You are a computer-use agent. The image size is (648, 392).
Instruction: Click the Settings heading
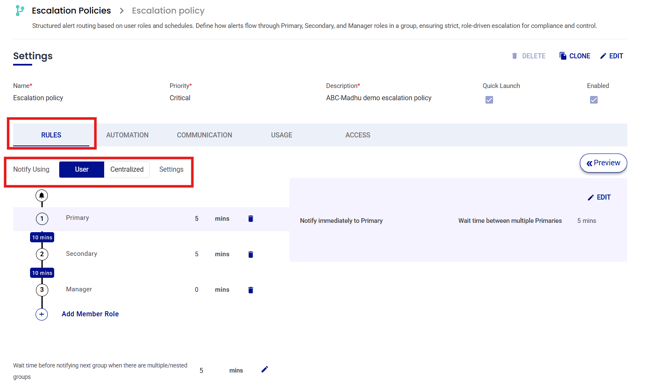(33, 56)
